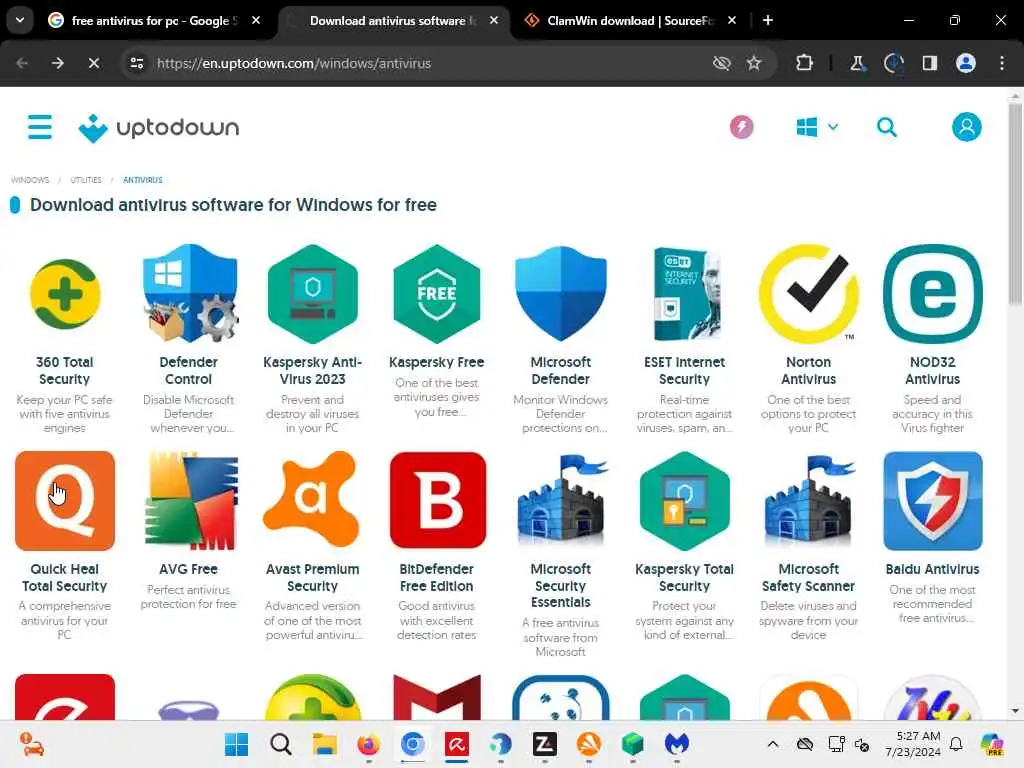View site information icon in address bar
Screen dimensions: 1024x768
[x=137, y=63]
